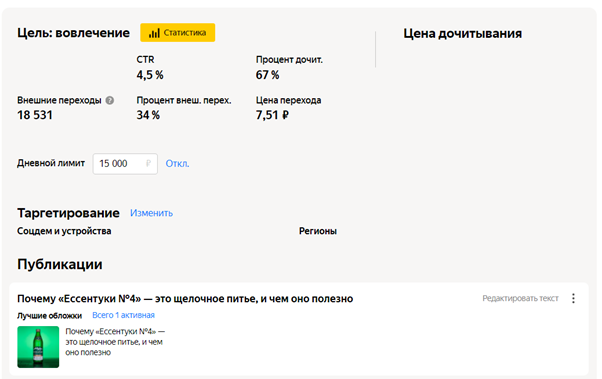Viewport: 602px width, 379px height.
Task: Click the Соцдем и устройства section
Action: click(x=64, y=231)
